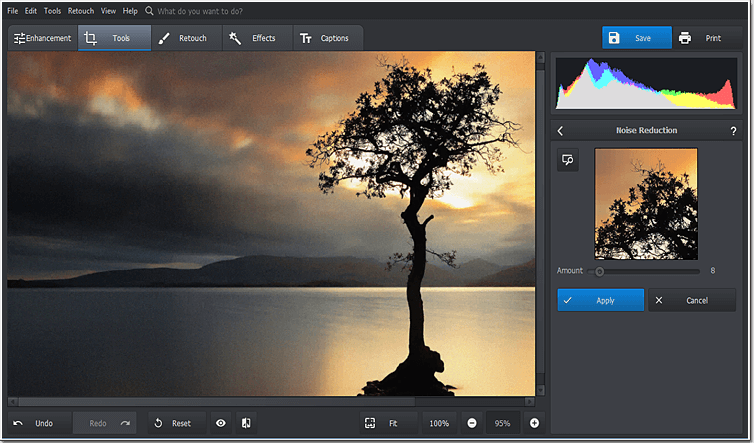Set zoom to 100%

(x=440, y=423)
